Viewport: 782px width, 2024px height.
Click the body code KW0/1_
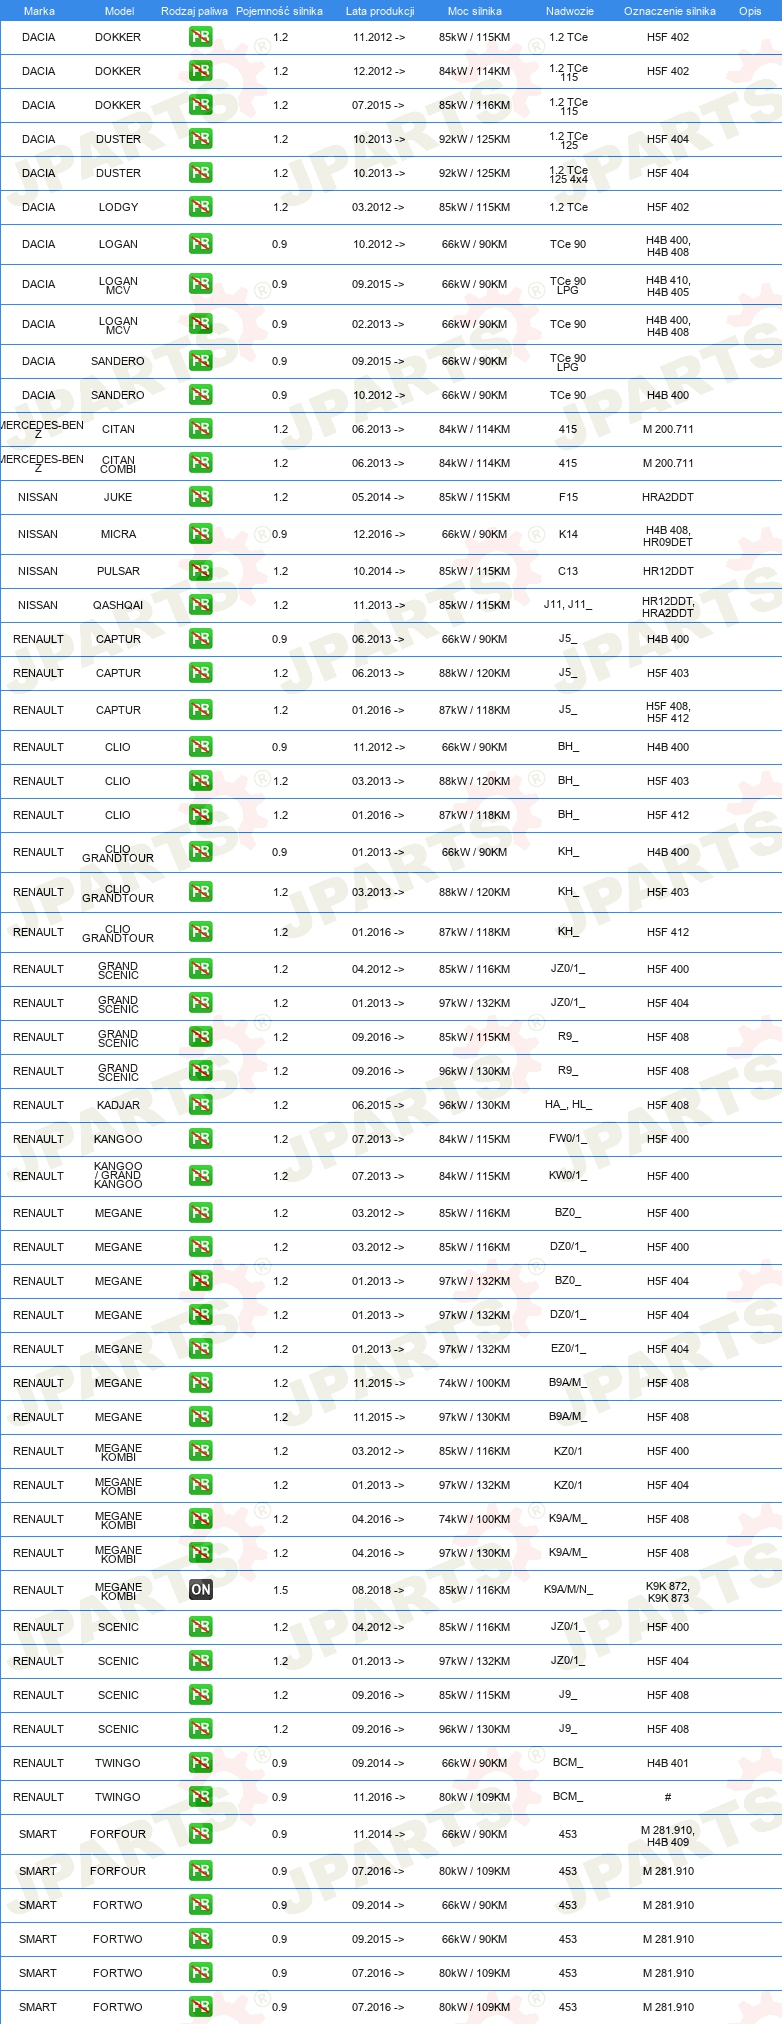(568, 1176)
